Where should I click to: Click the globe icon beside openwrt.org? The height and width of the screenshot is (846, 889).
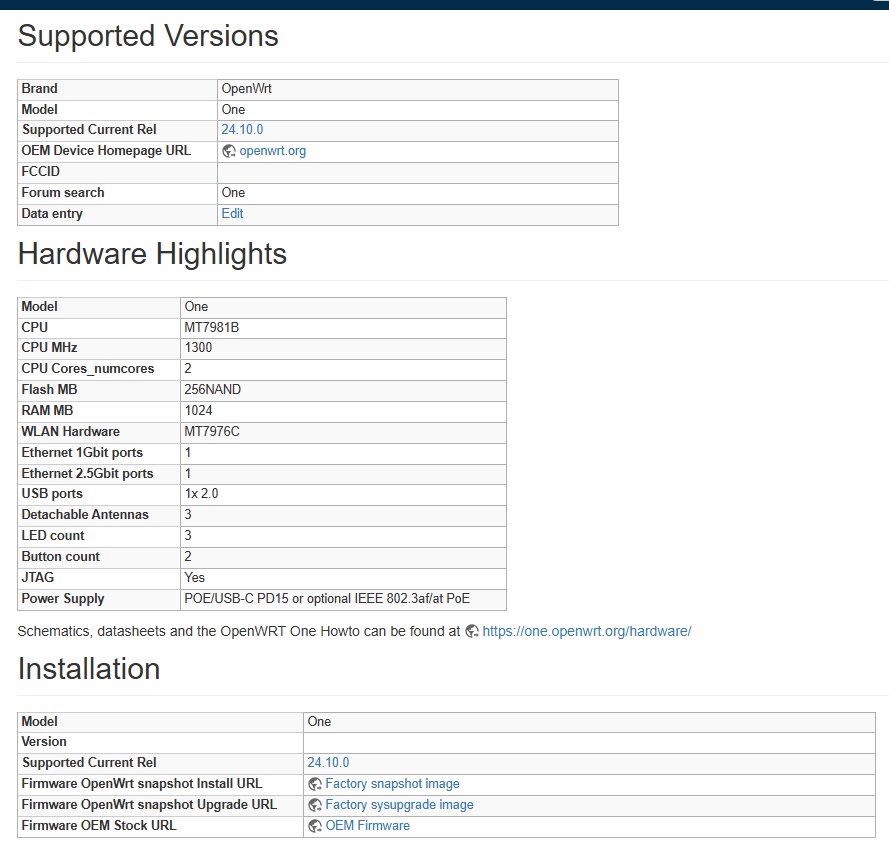tap(228, 151)
